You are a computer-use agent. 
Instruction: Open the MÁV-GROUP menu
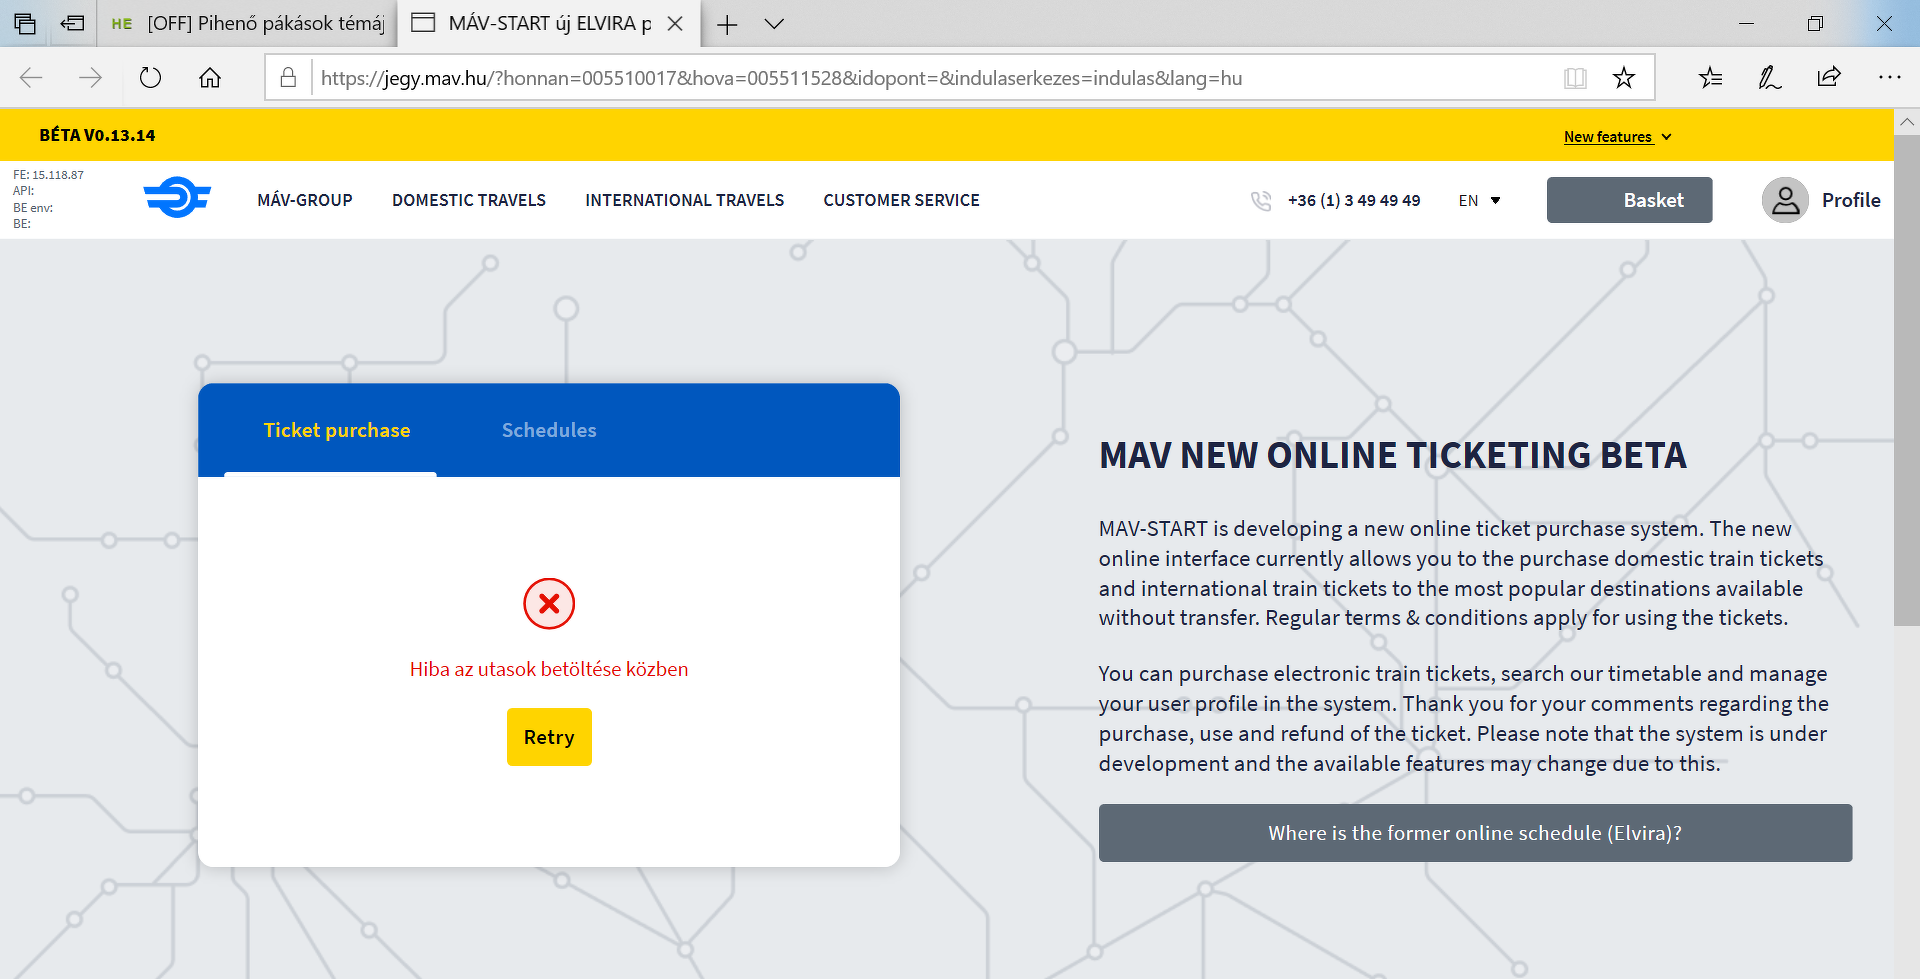point(305,201)
